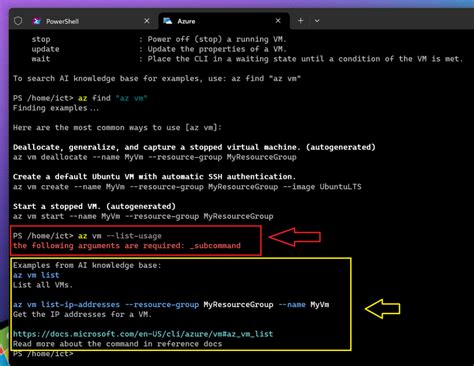Expand the new tab profile dropdown
Screen dimensions: 474x366
point(317,21)
